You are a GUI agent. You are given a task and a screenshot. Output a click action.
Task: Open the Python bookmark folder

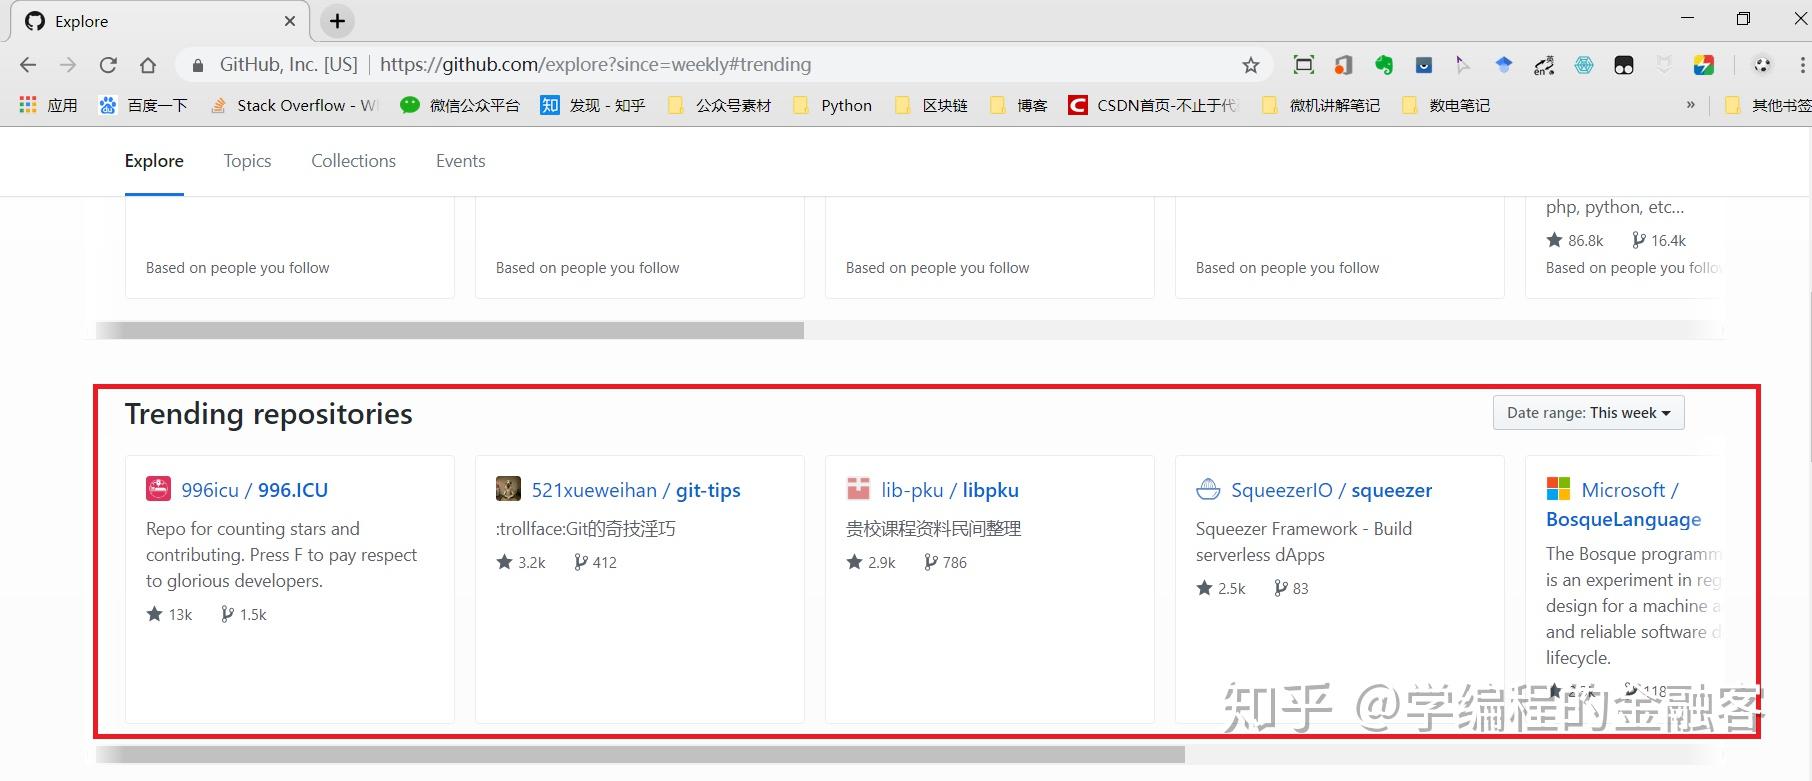tap(833, 105)
